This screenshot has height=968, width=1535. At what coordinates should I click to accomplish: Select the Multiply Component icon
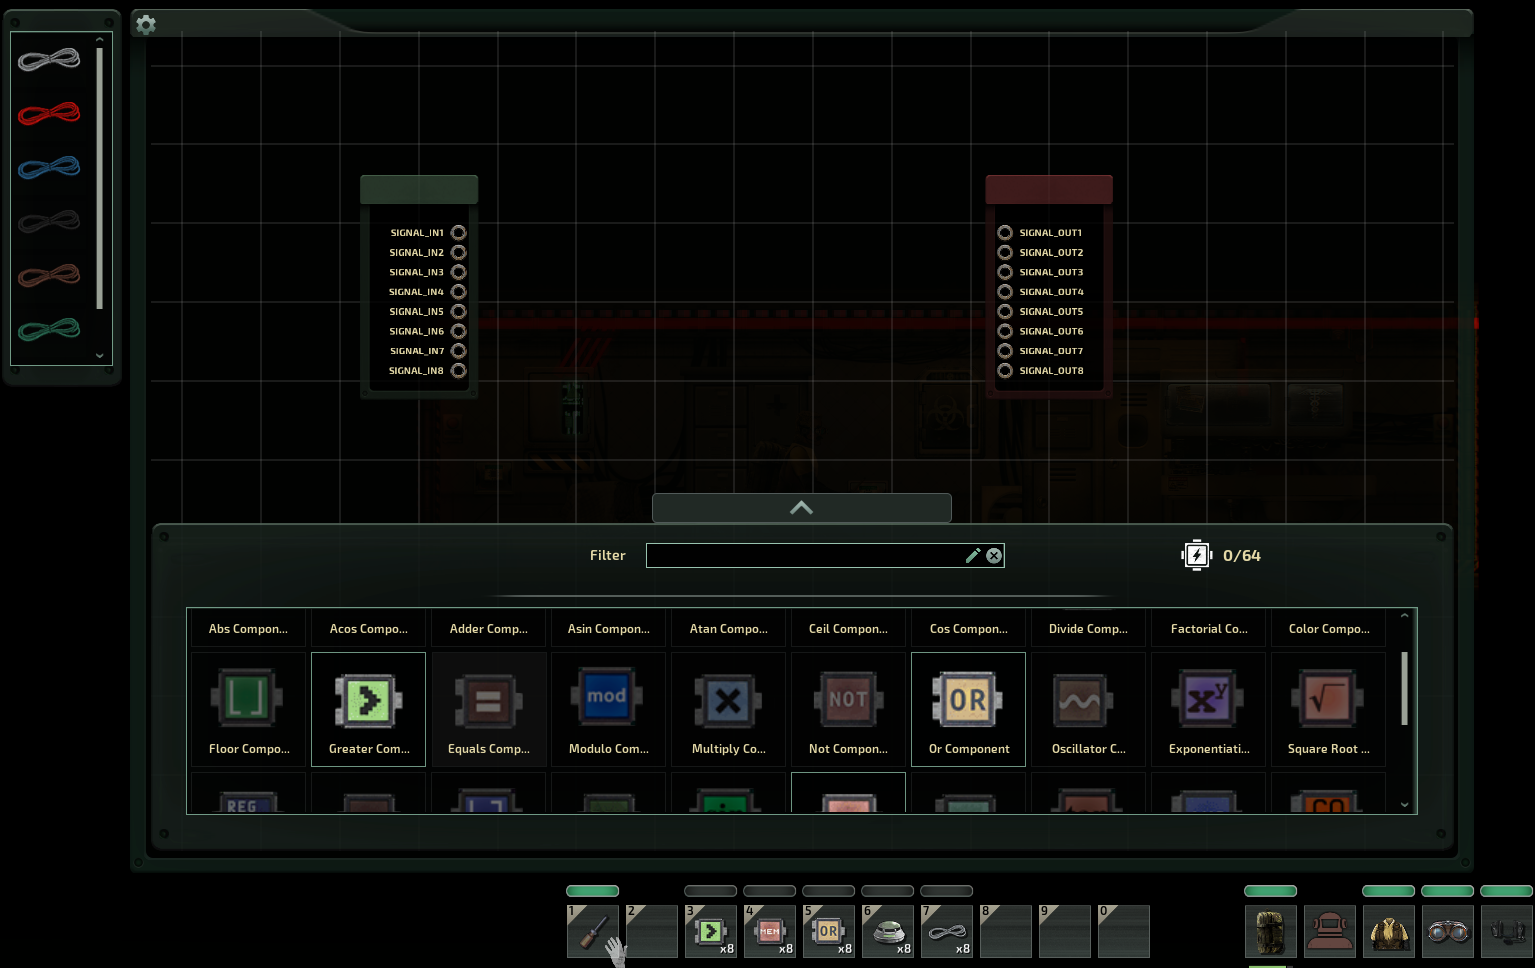(728, 700)
